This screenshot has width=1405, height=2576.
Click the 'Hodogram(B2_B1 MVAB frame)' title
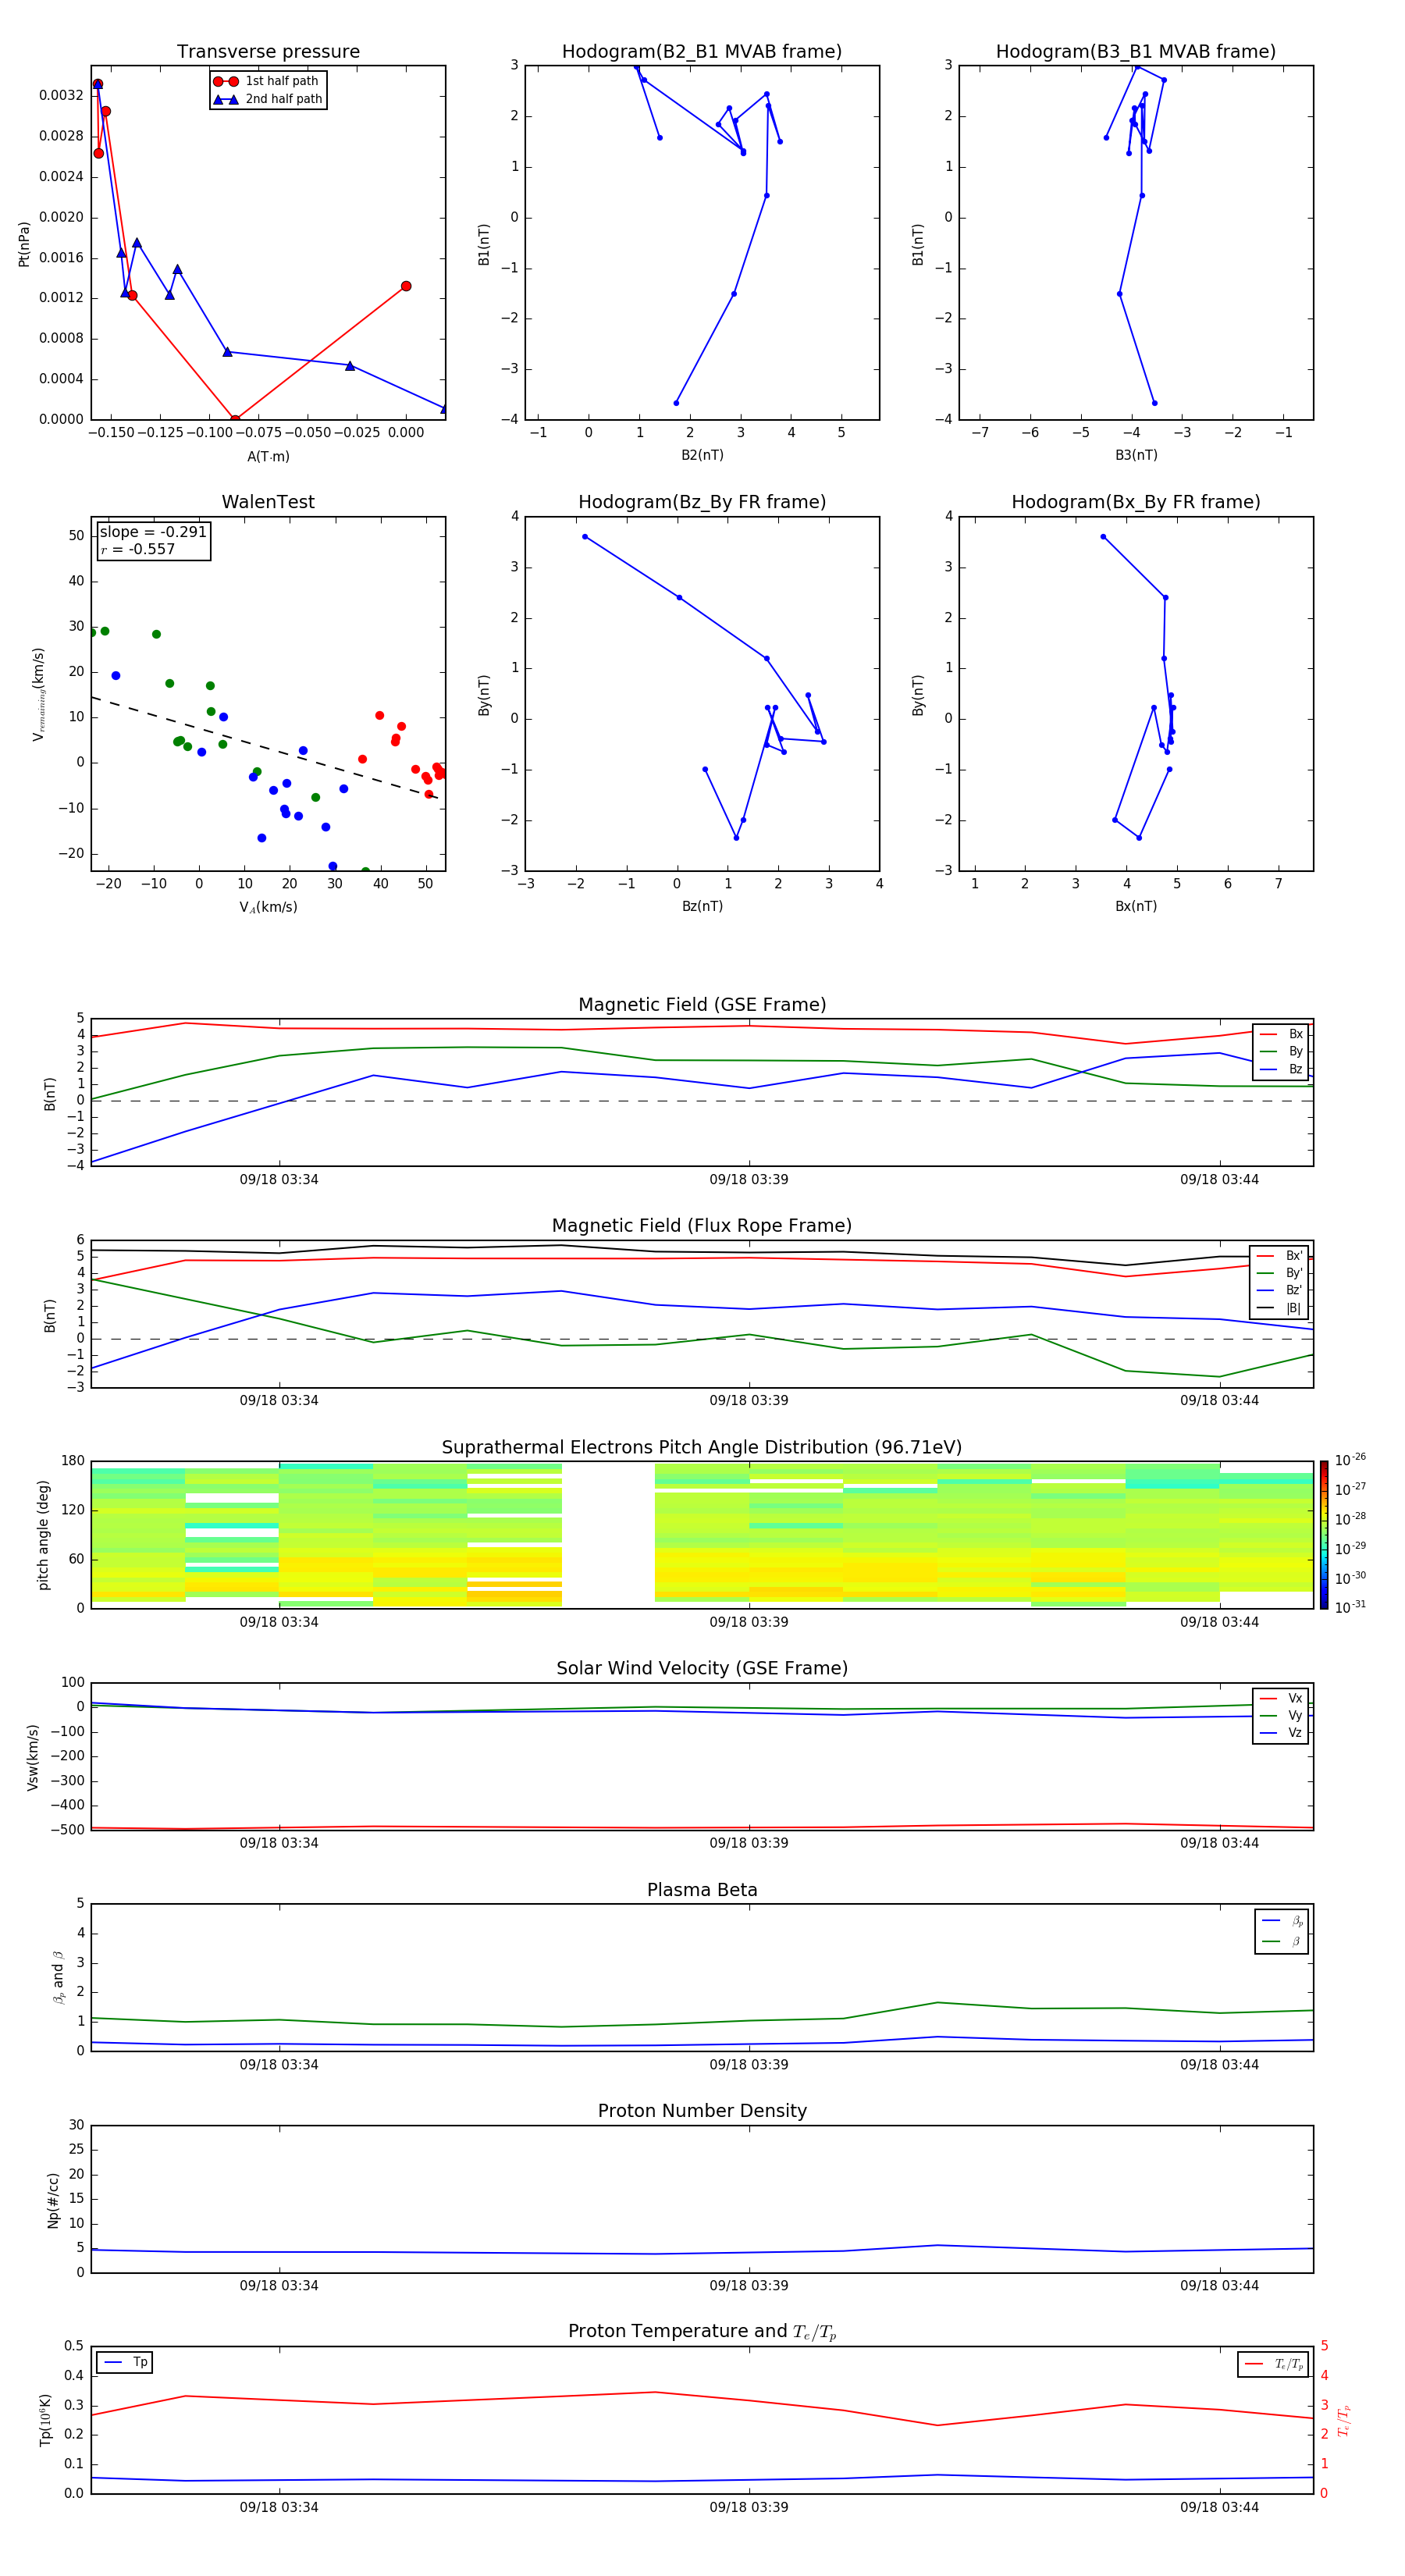click(702, 52)
